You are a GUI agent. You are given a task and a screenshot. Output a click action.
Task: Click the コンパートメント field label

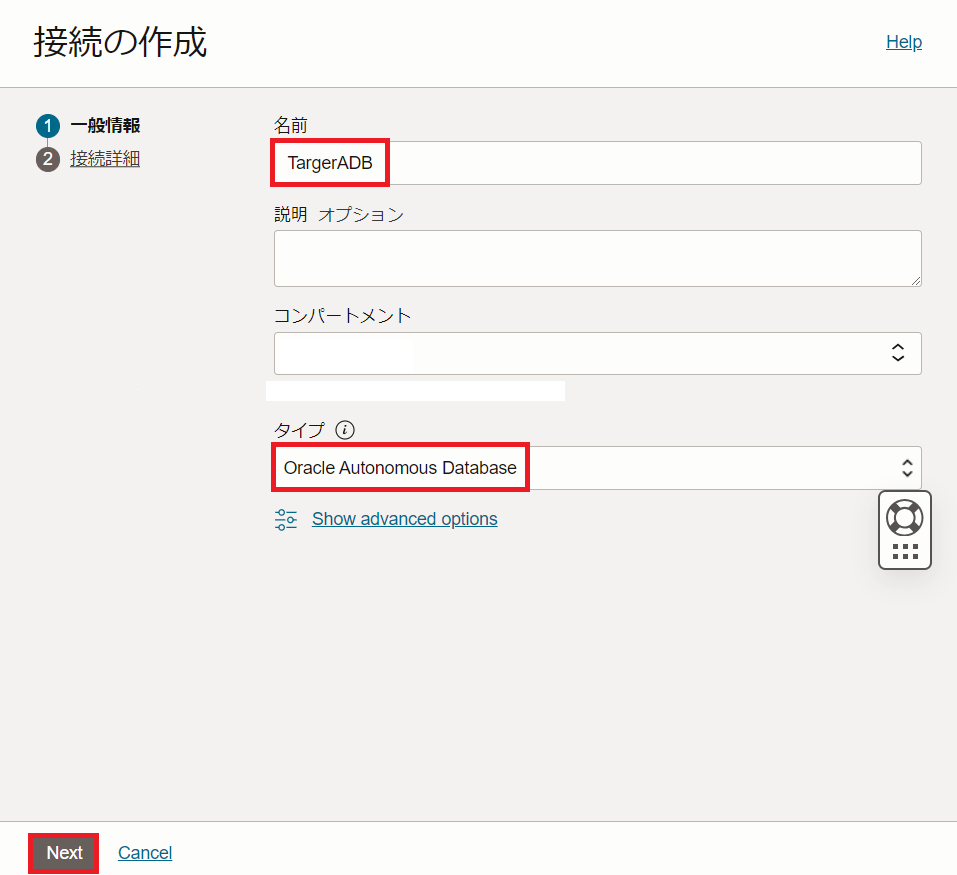click(x=342, y=316)
